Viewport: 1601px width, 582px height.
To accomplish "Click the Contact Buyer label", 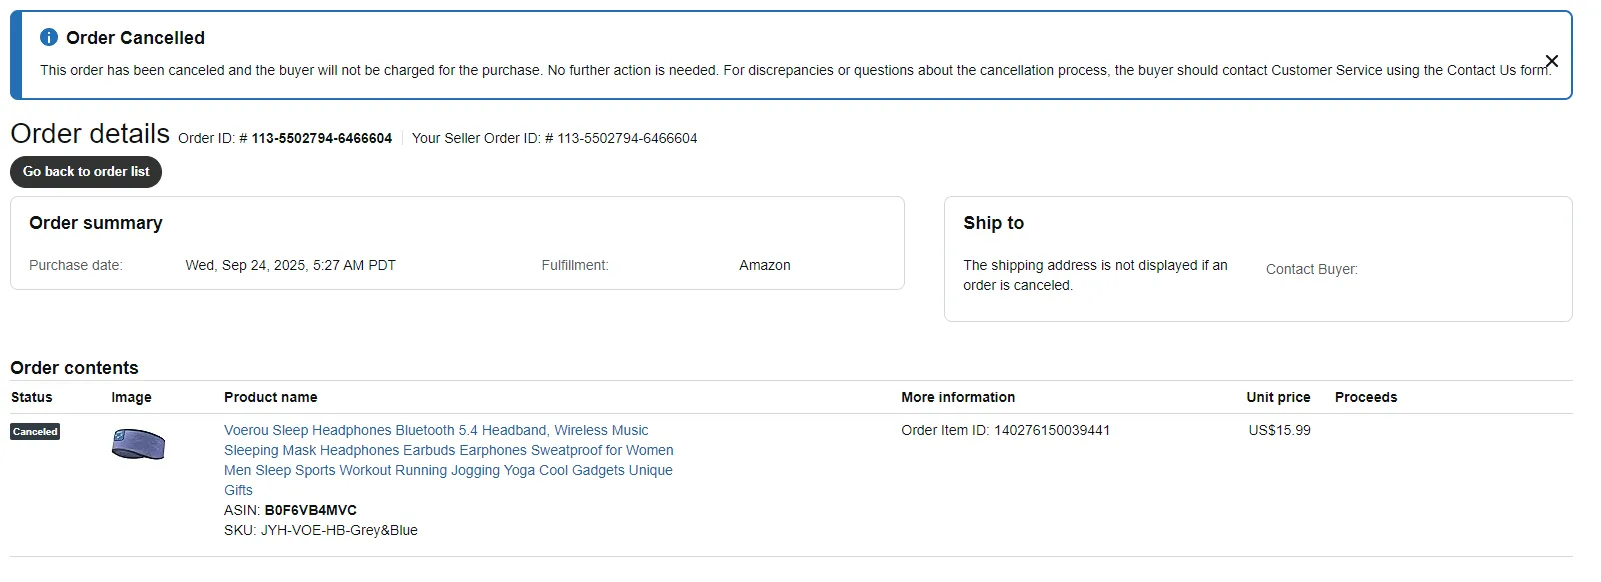I will pos(1311,270).
